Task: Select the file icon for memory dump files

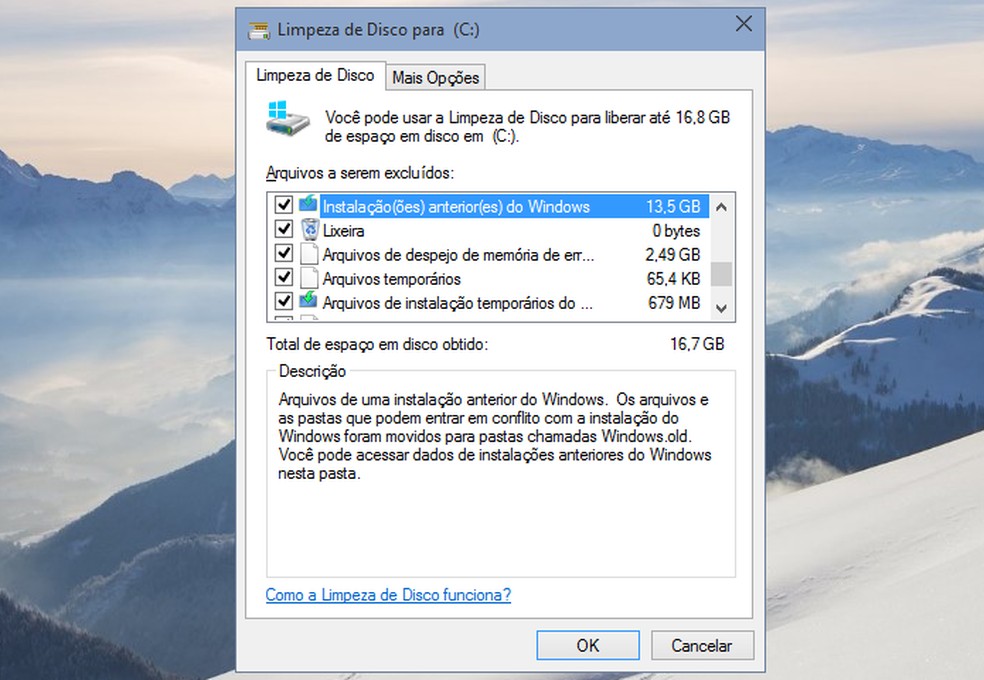Action: 310,253
